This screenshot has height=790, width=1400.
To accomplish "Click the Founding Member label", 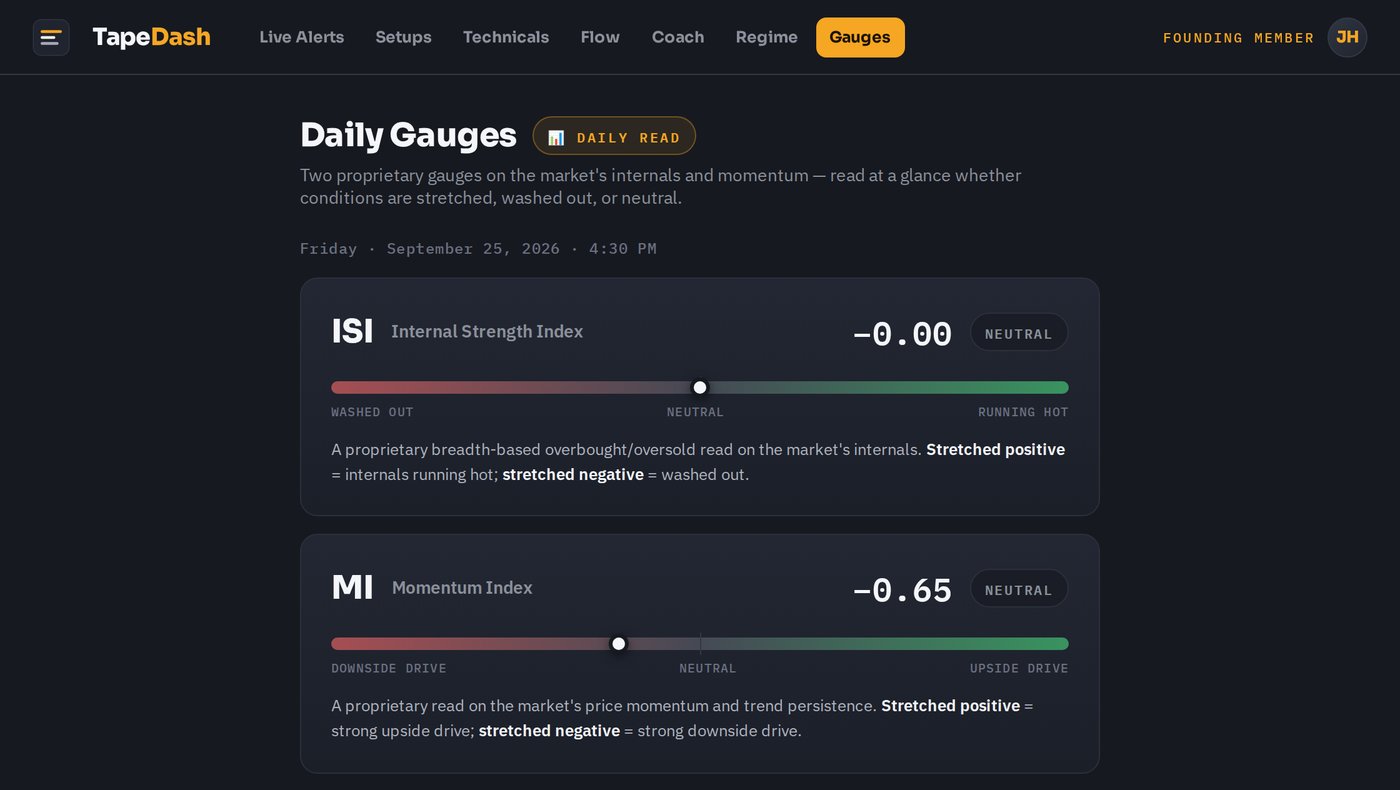I will pos(1238,38).
